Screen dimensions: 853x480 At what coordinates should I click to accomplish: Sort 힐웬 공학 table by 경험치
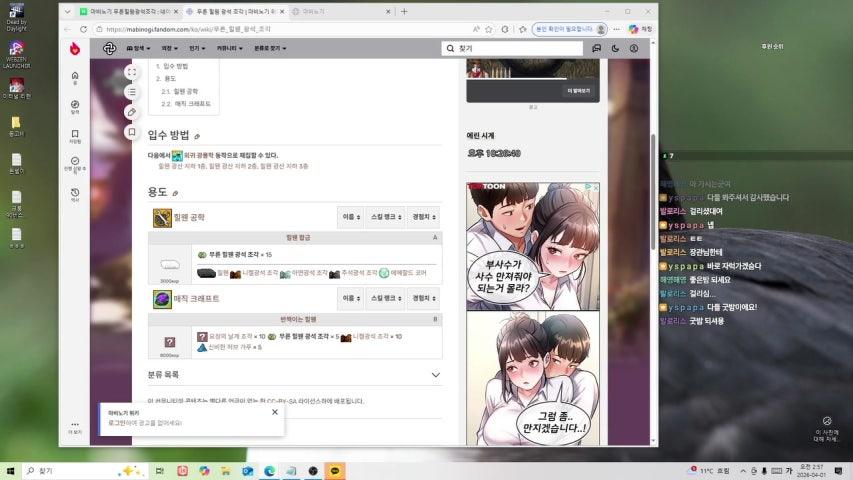[x=423, y=217]
